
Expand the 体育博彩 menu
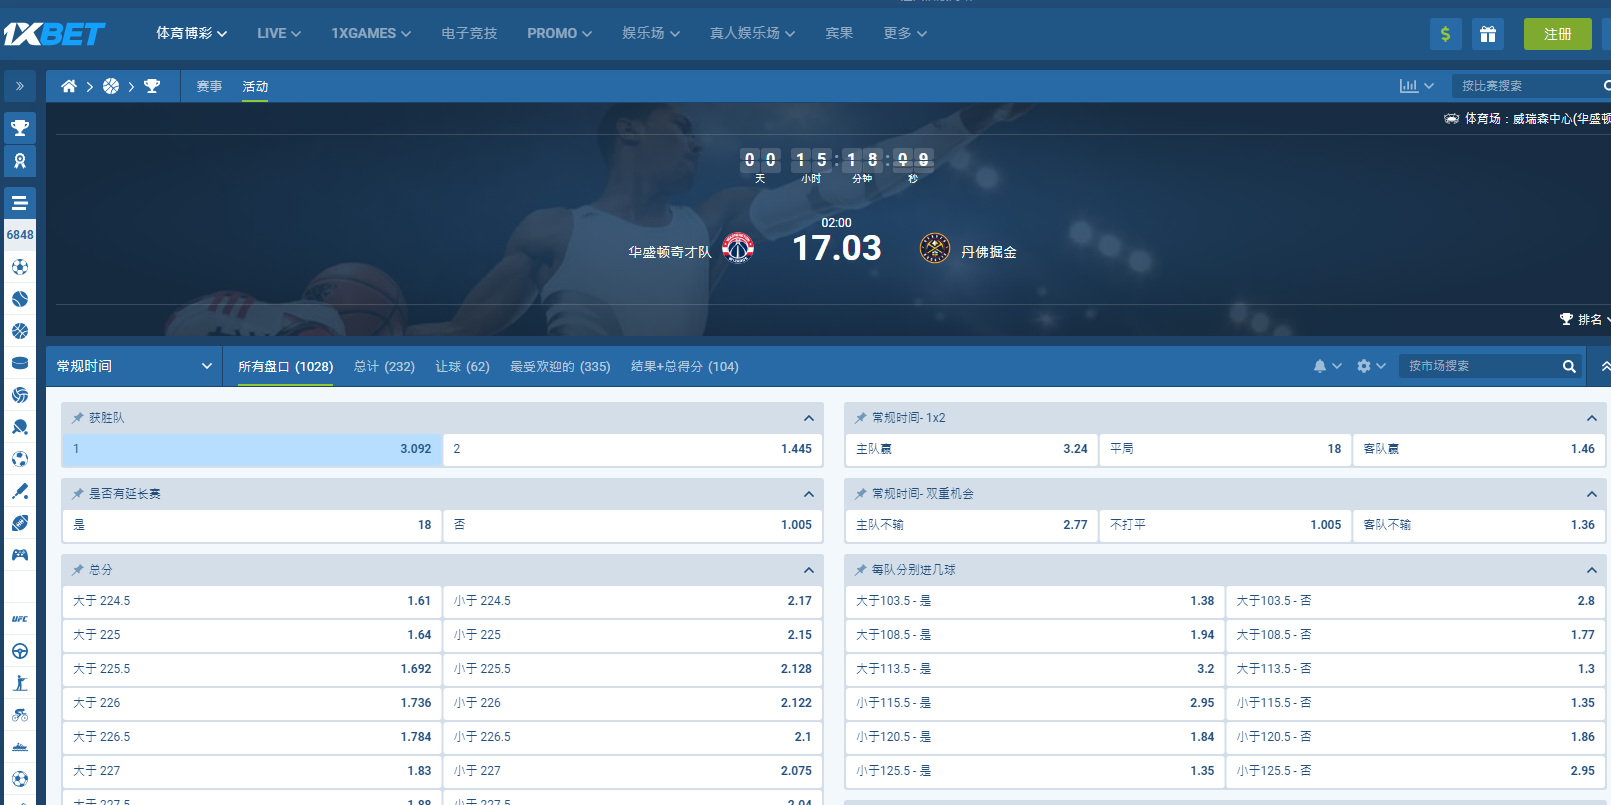[x=191, y=34]
